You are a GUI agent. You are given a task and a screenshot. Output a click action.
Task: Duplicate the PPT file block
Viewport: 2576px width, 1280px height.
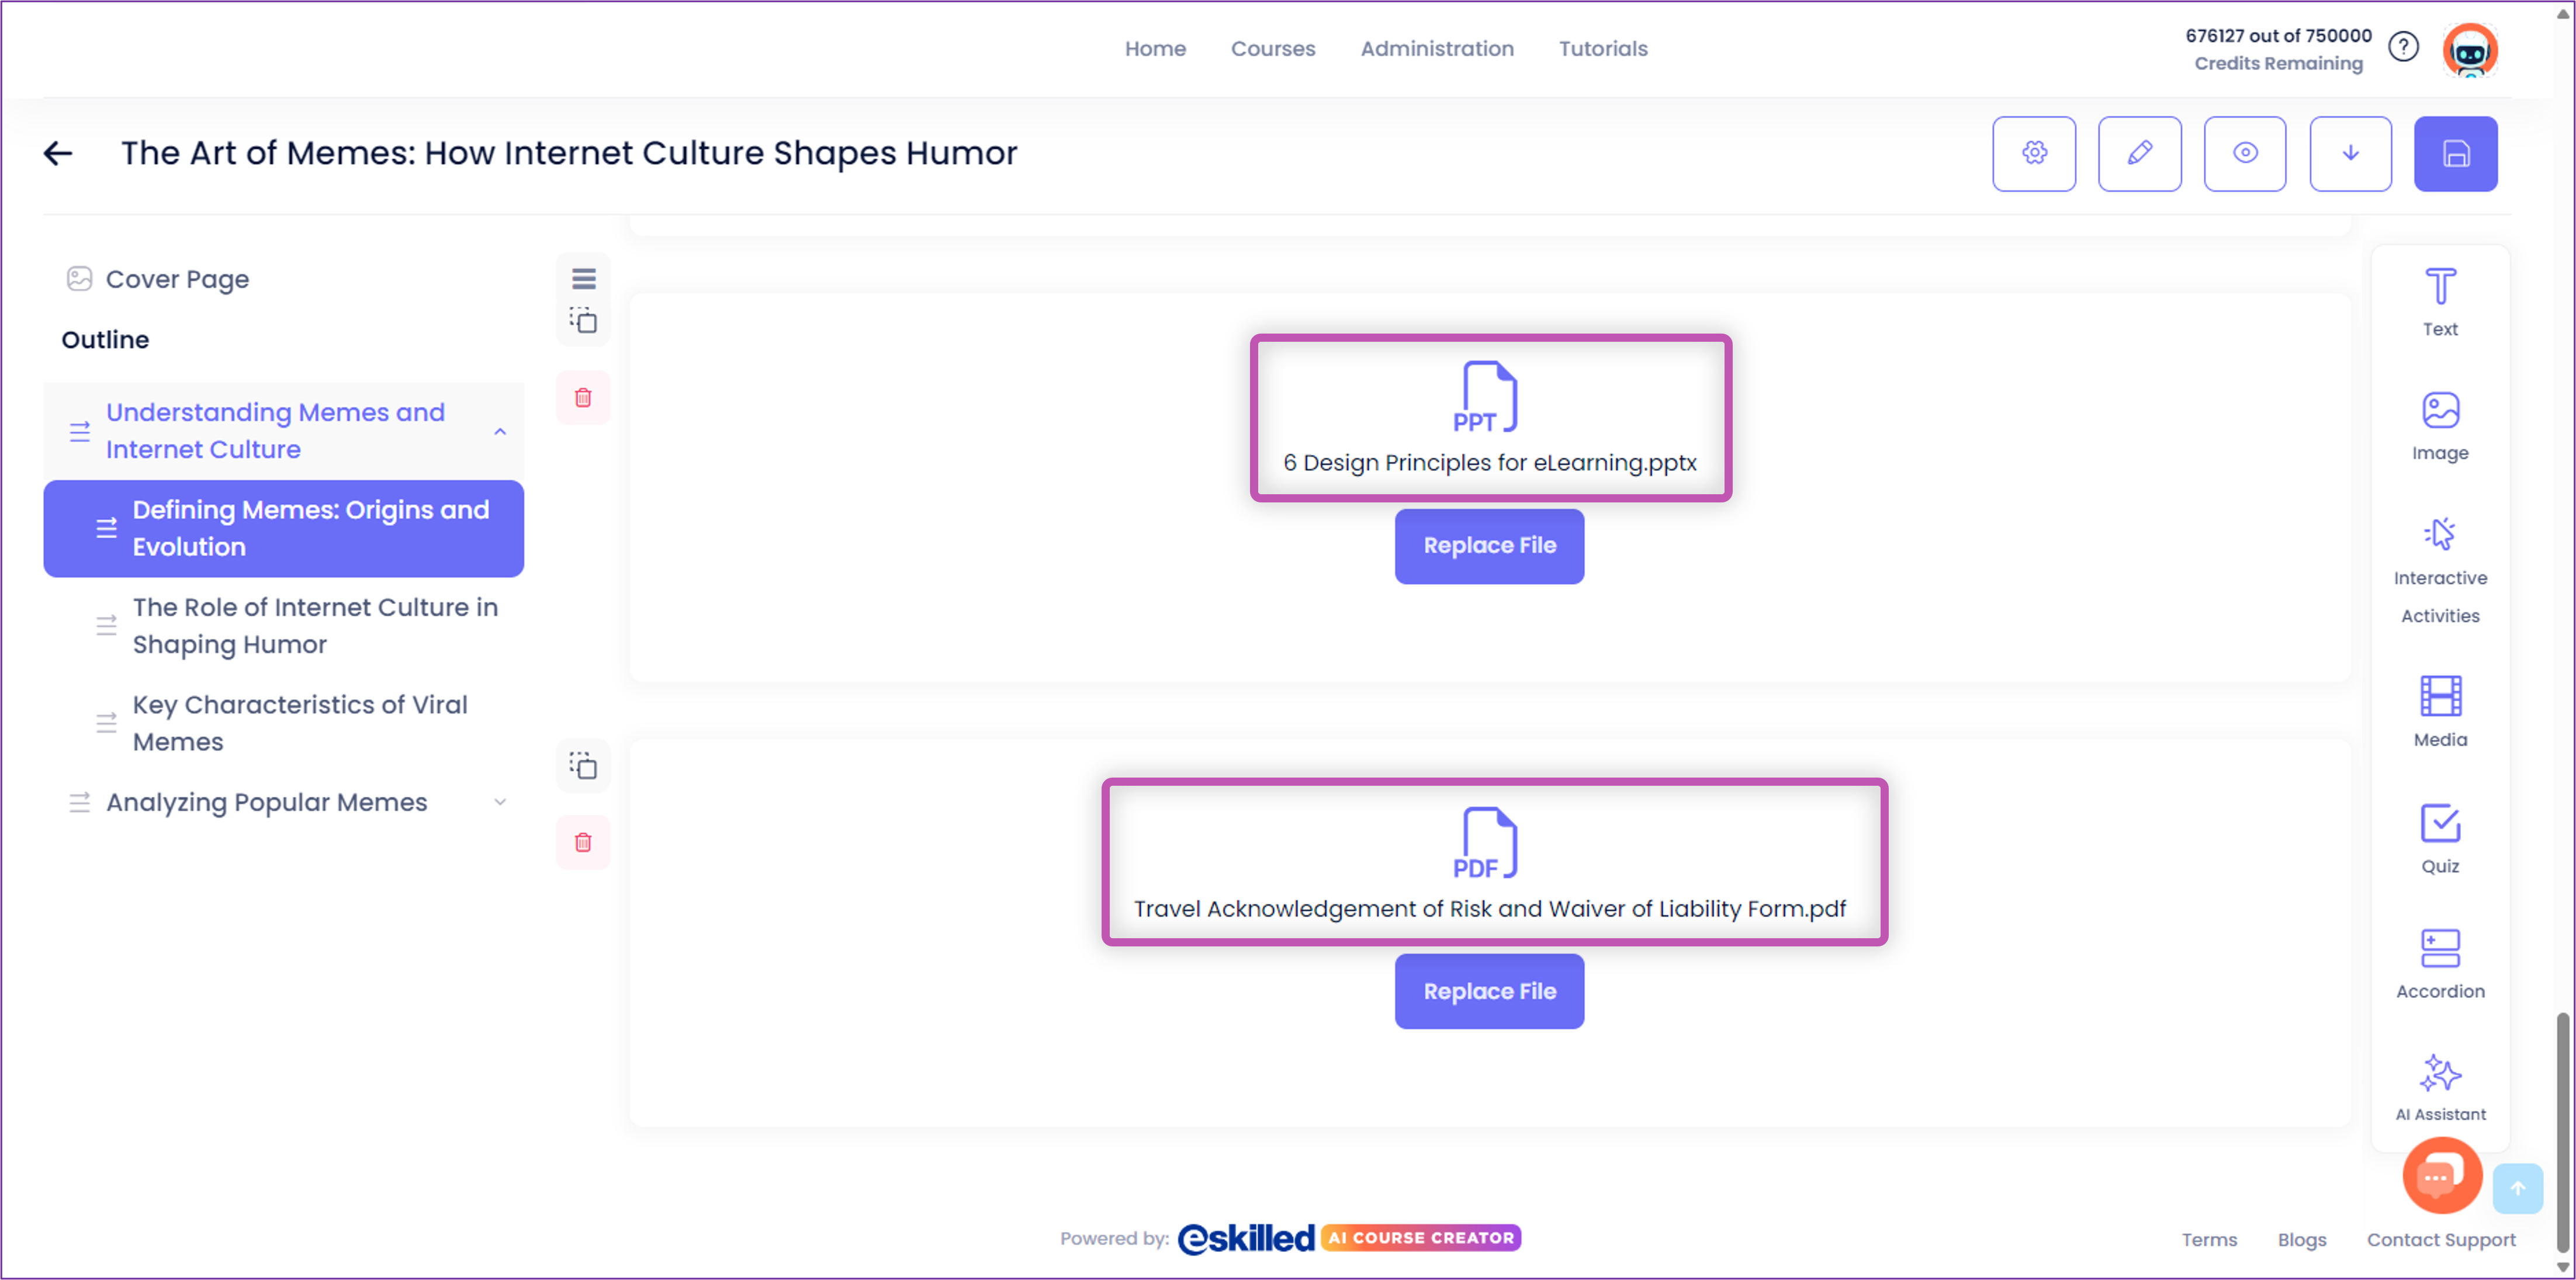(583, 320)
